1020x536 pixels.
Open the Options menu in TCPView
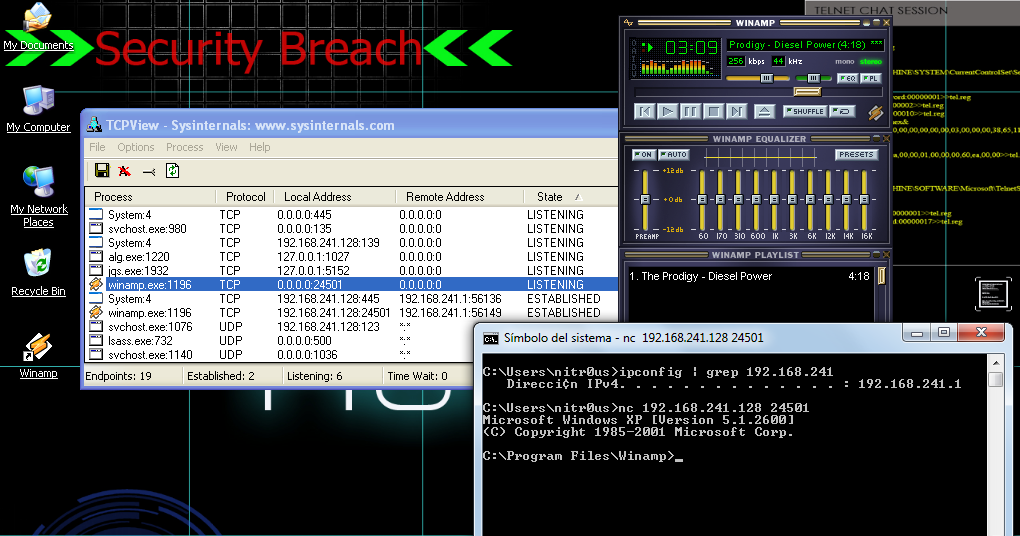(136, 147)
